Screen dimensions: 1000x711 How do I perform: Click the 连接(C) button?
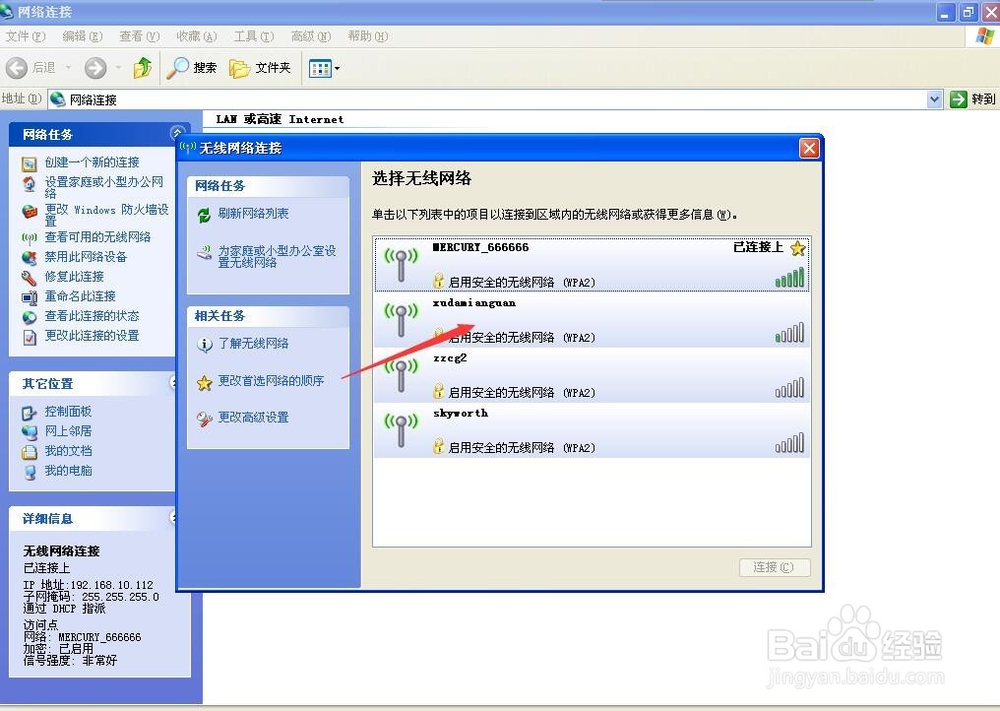[x=774, y=566]
